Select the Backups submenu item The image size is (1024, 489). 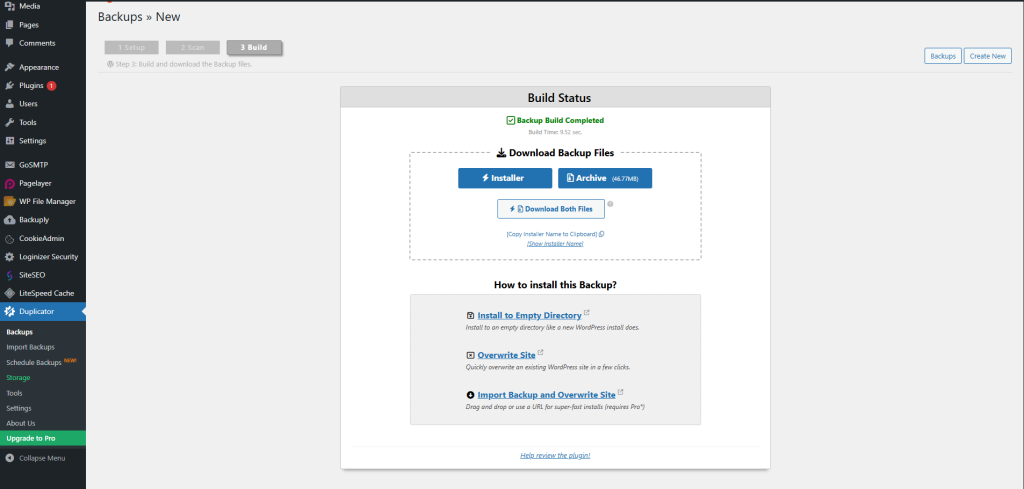tap(20, 332)
